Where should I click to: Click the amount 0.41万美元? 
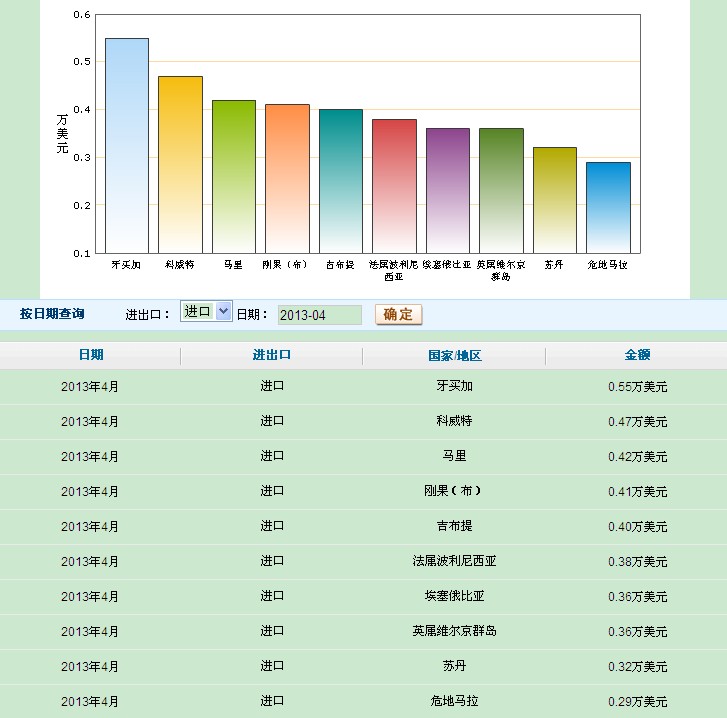point(638,492)
